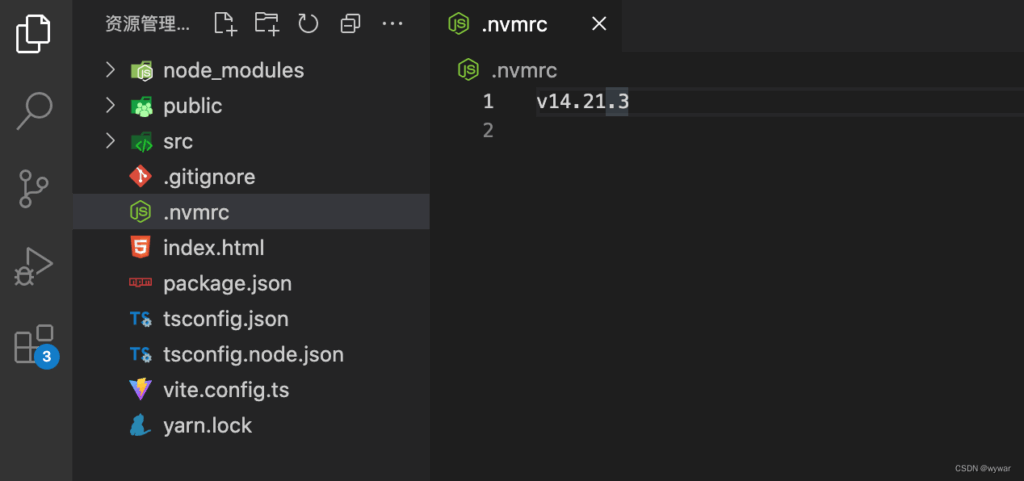Select .nvmrc file in explorer tree

(251, 211)
